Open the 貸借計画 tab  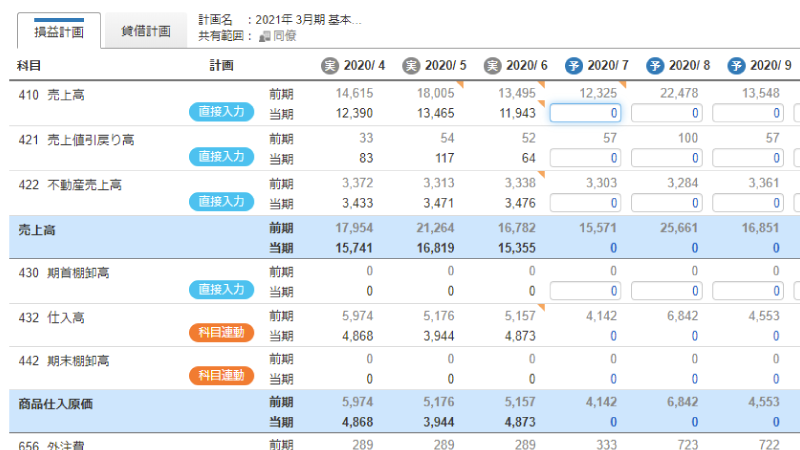click(145, 31)
